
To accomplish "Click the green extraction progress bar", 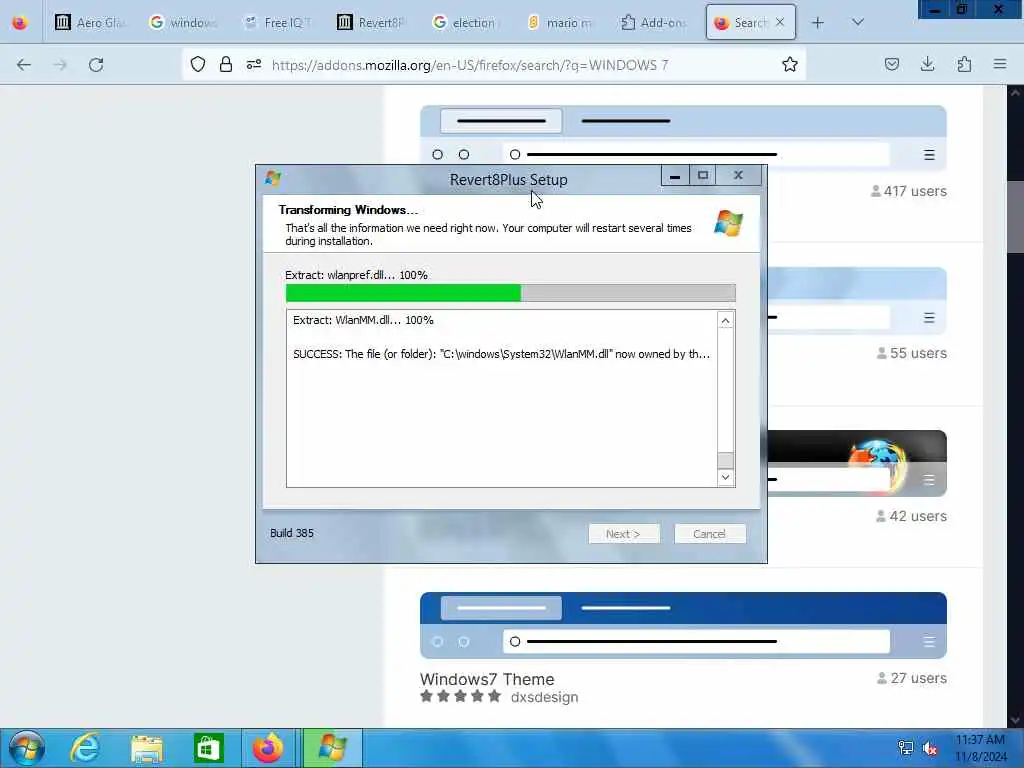I will pyautogui.click(x=511, y=293).
